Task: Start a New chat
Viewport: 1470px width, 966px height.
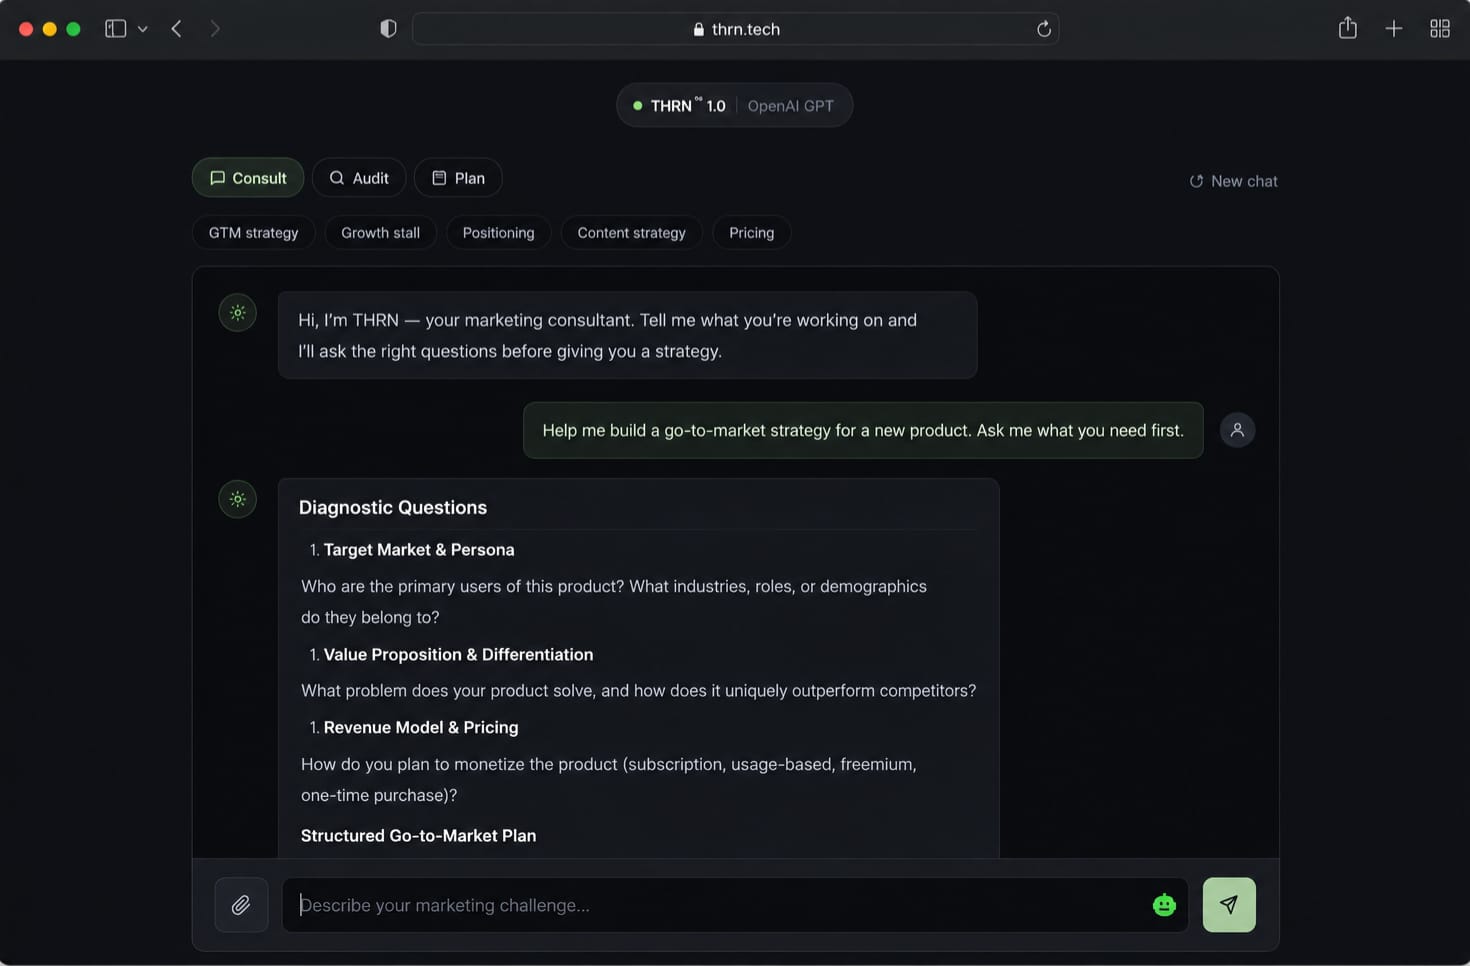Action: pos(1233,181)
